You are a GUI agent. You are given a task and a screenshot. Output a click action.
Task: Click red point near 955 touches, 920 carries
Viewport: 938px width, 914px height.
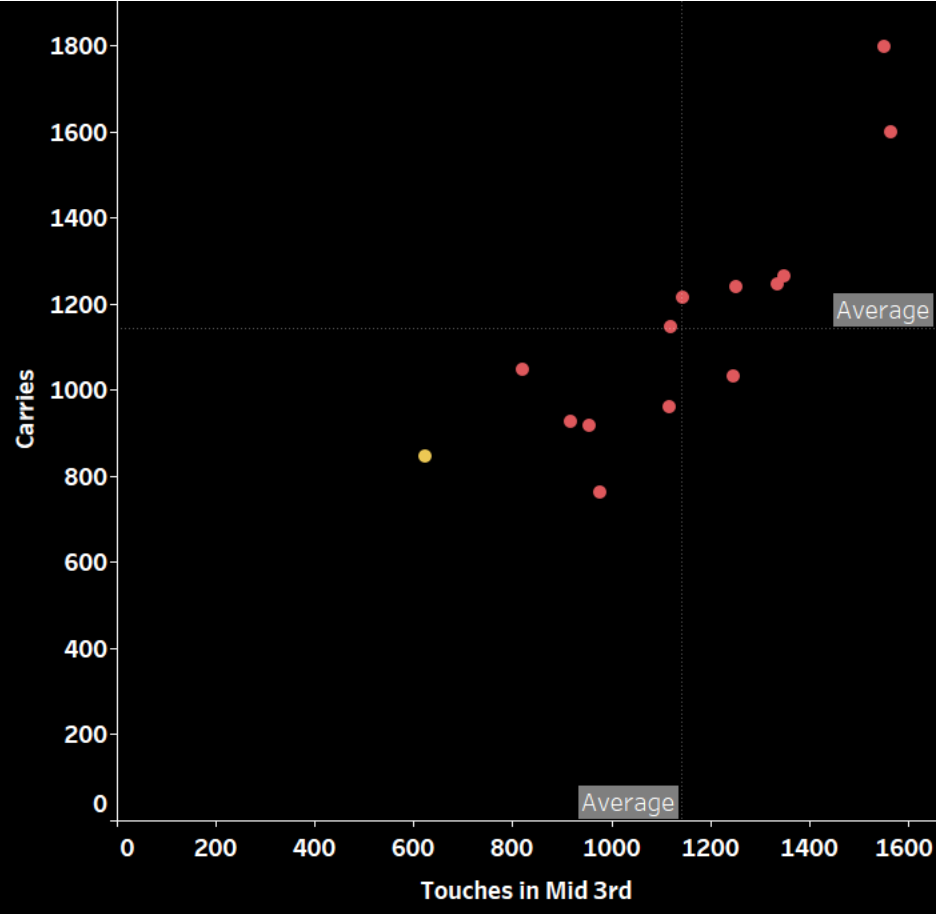point(589,426)
